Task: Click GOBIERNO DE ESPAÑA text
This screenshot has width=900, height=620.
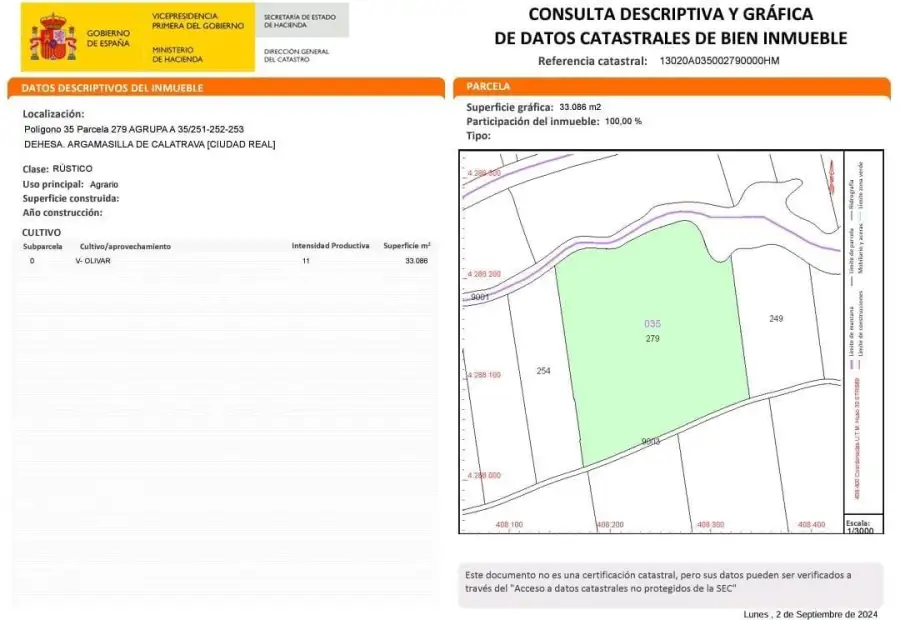Action: [108, 38]
